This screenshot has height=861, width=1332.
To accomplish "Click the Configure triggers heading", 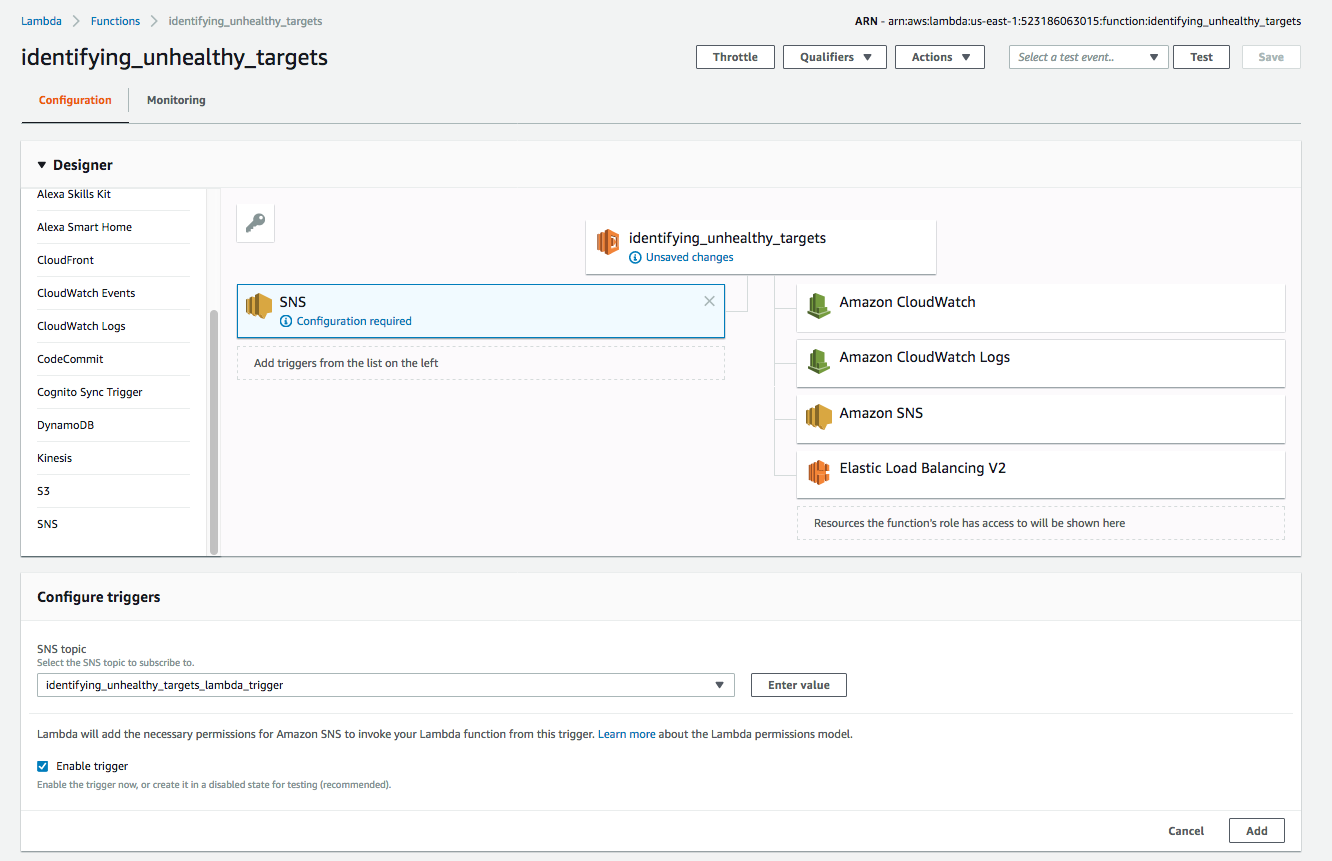I will pyautogui.click(x=99, y=597).
